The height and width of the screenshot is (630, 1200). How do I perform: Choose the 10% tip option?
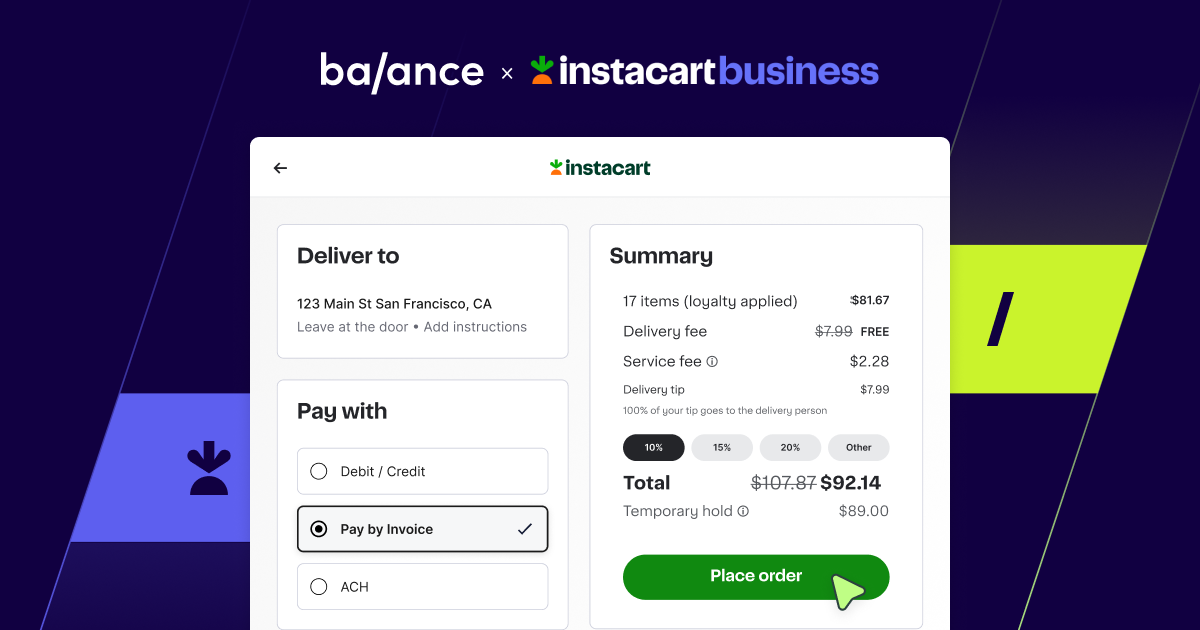point(654,447)
